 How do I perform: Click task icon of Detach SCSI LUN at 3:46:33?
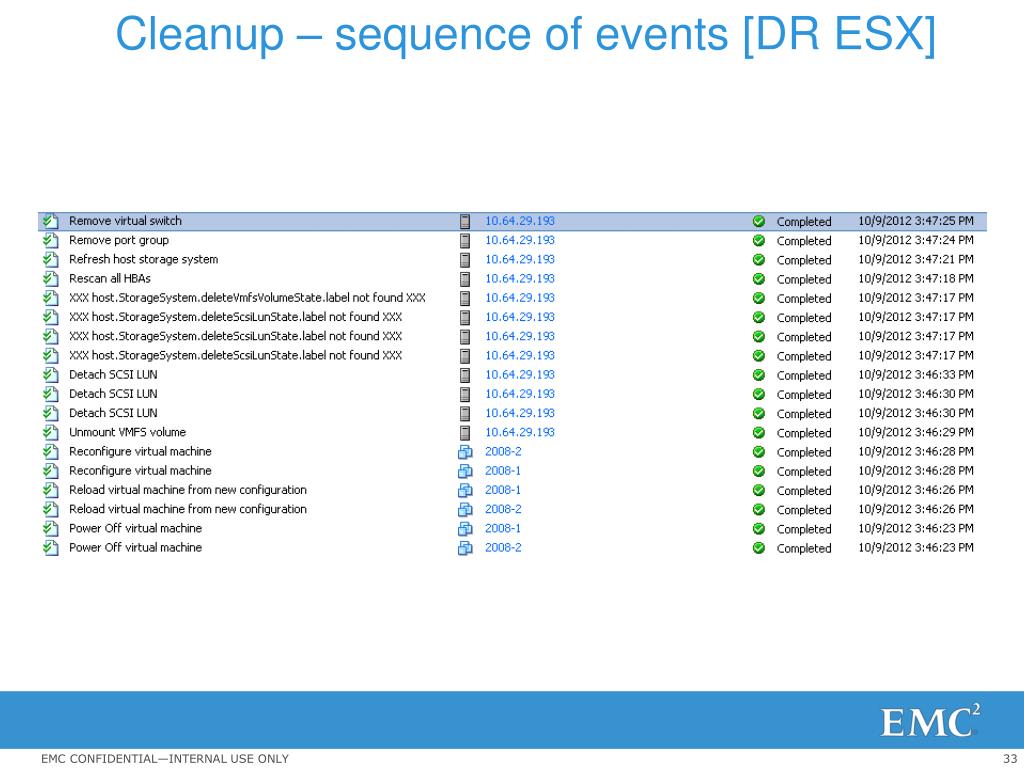click(50, 375)
